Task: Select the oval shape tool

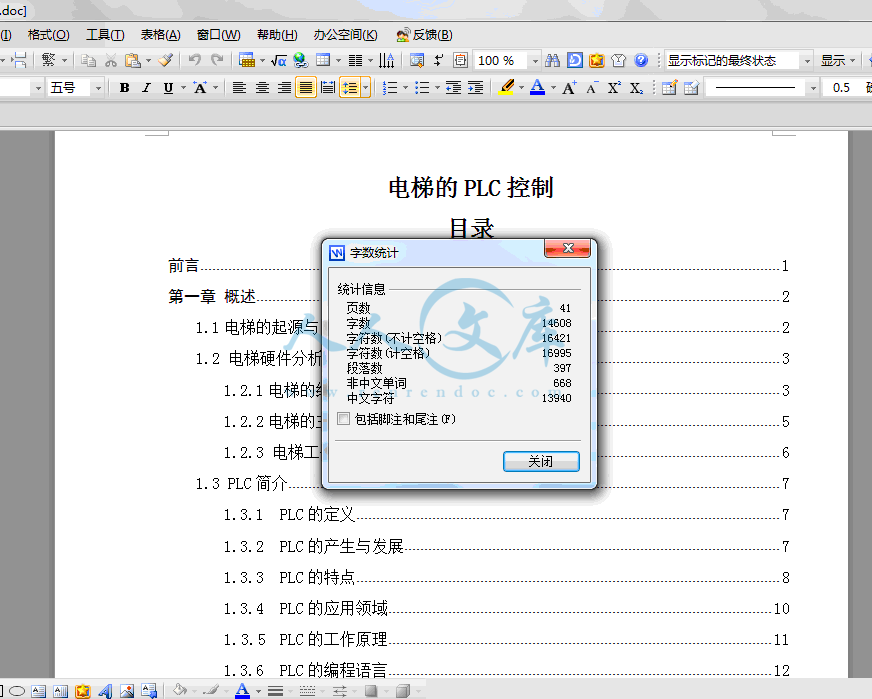Action: click(17, 691)
